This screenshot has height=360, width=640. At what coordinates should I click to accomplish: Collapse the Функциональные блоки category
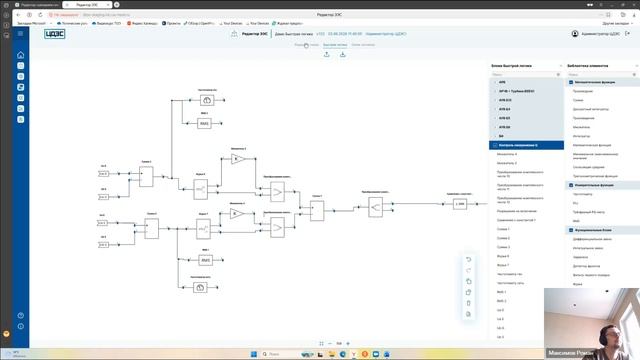pyautogui.click(x=571, y=230)
